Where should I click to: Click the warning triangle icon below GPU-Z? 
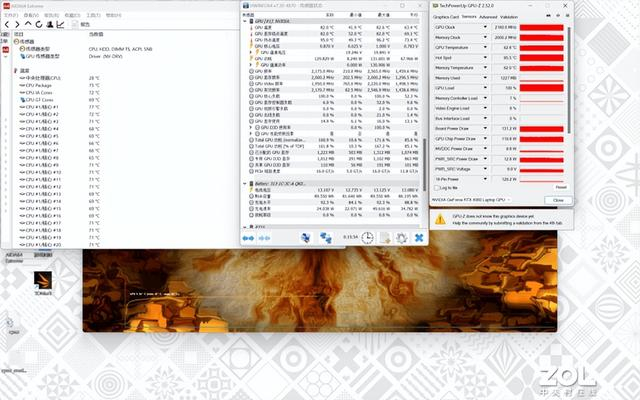pos(440,220)
